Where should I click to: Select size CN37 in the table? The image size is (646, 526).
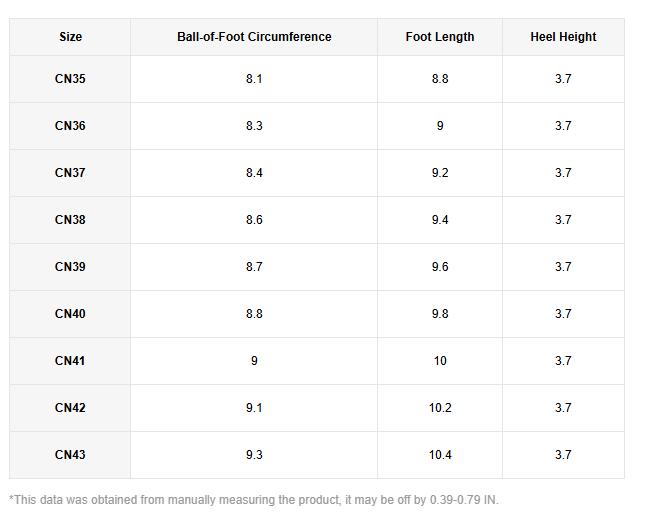[x=70, y=173]
